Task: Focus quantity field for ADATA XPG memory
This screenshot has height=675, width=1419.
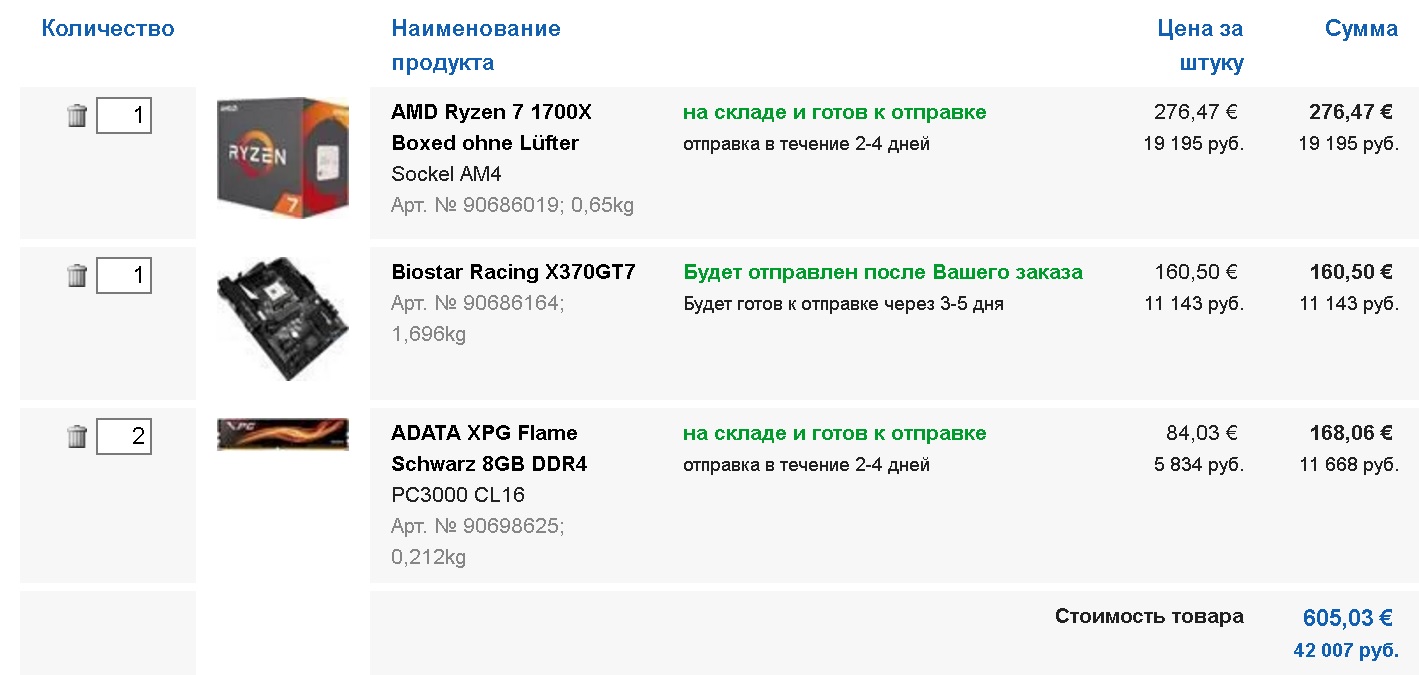Action: (124, 436)
